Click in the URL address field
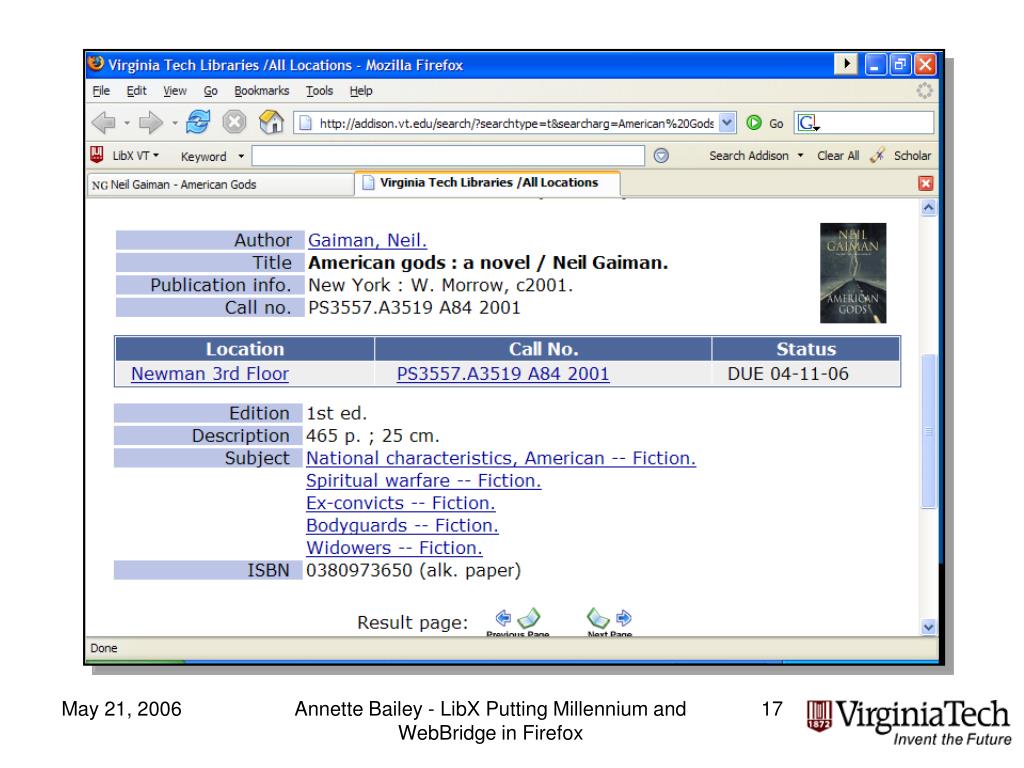This screenshot has height=768, width=1024. (516, 123)
